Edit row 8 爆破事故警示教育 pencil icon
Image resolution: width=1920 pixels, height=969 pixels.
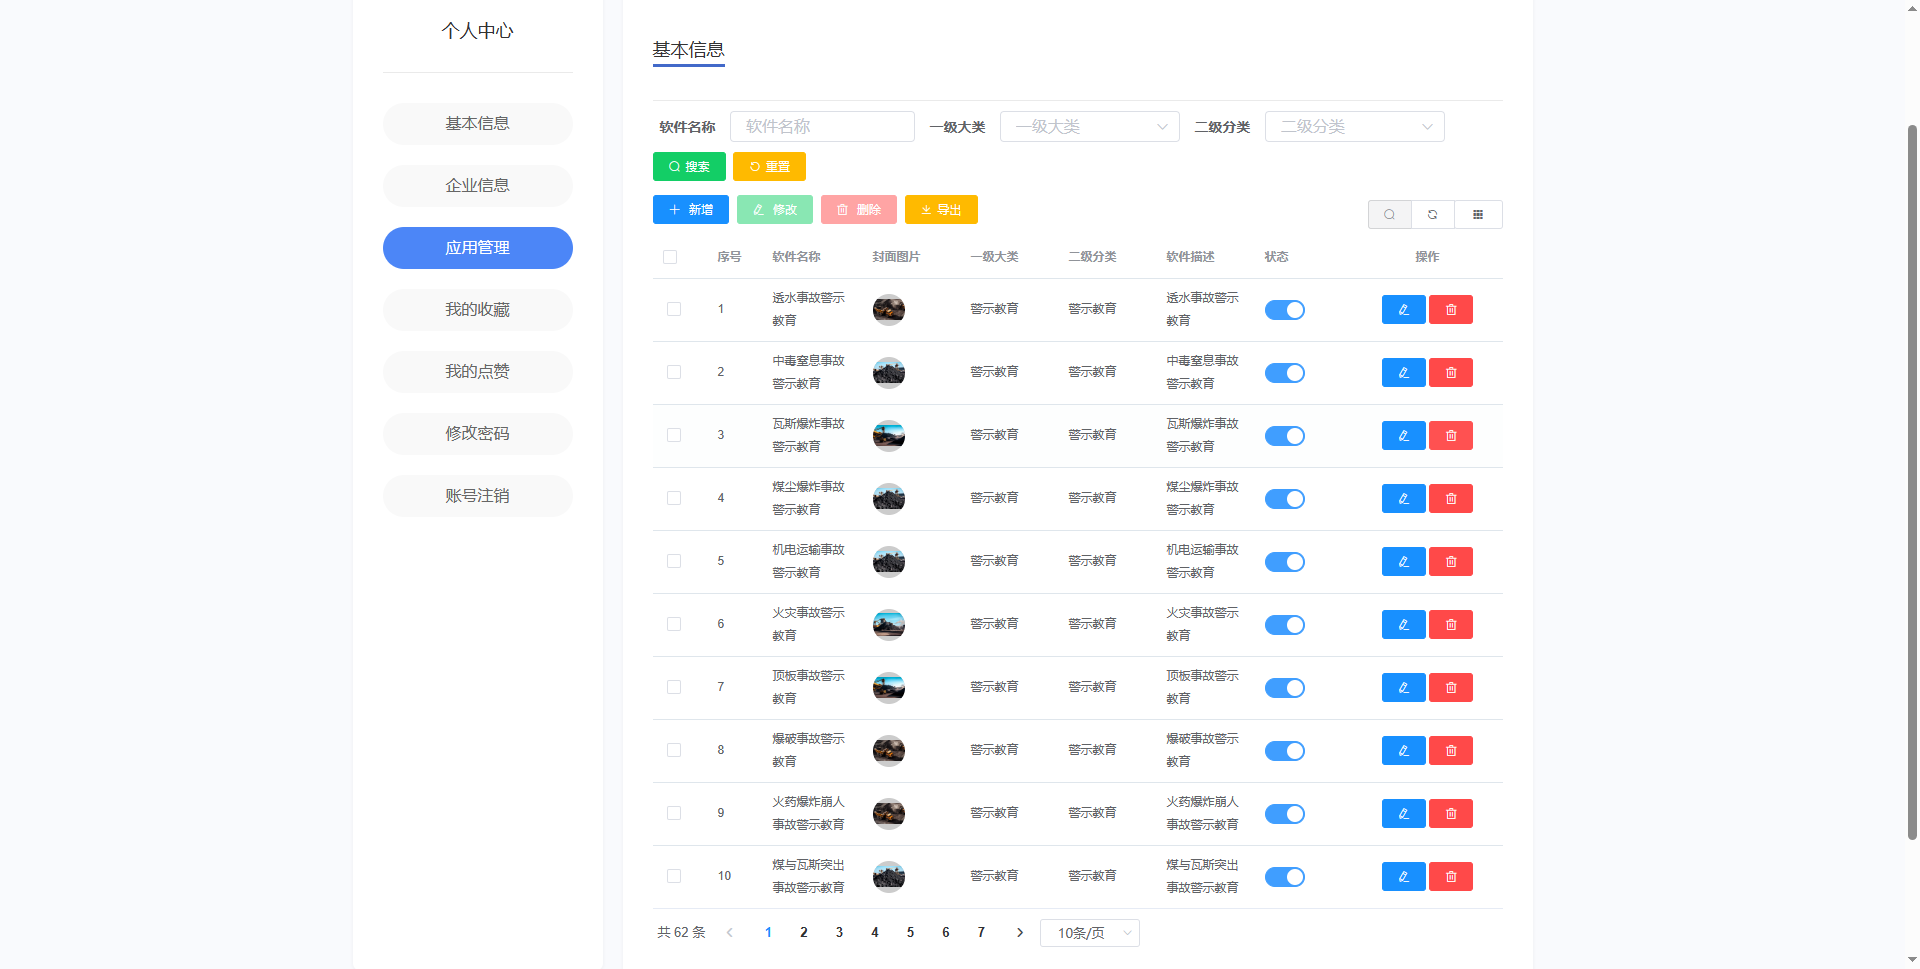point(1403,751)
